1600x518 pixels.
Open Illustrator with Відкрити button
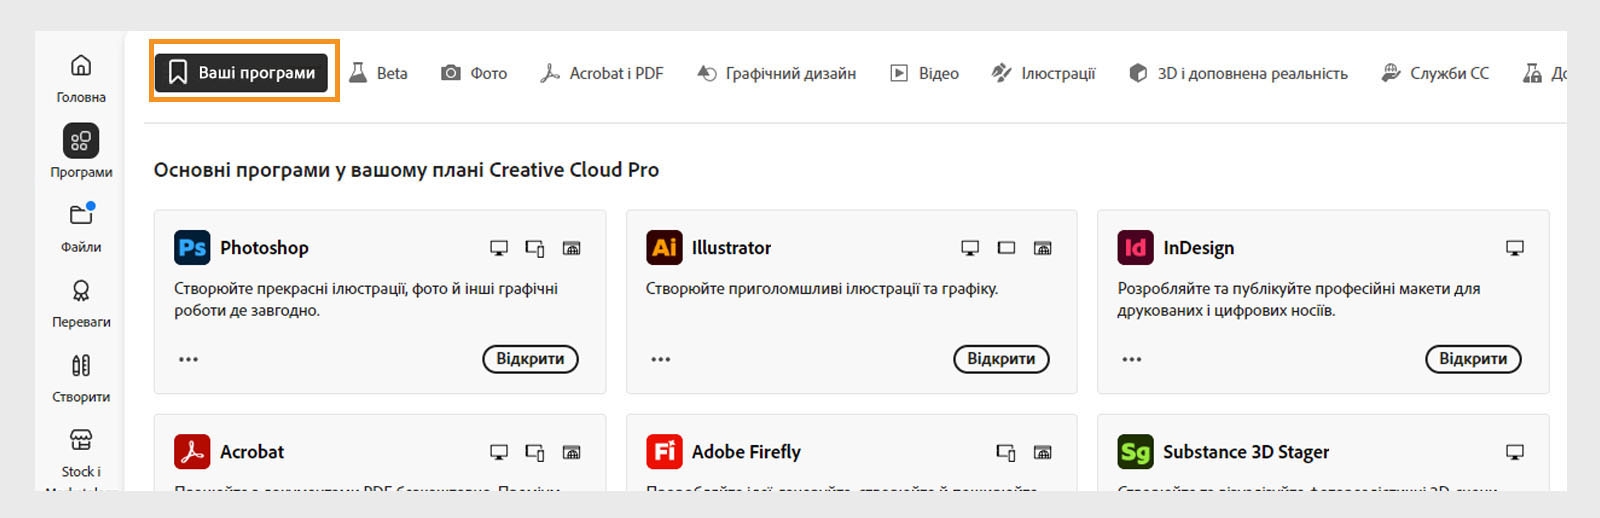pos(1001,359)
